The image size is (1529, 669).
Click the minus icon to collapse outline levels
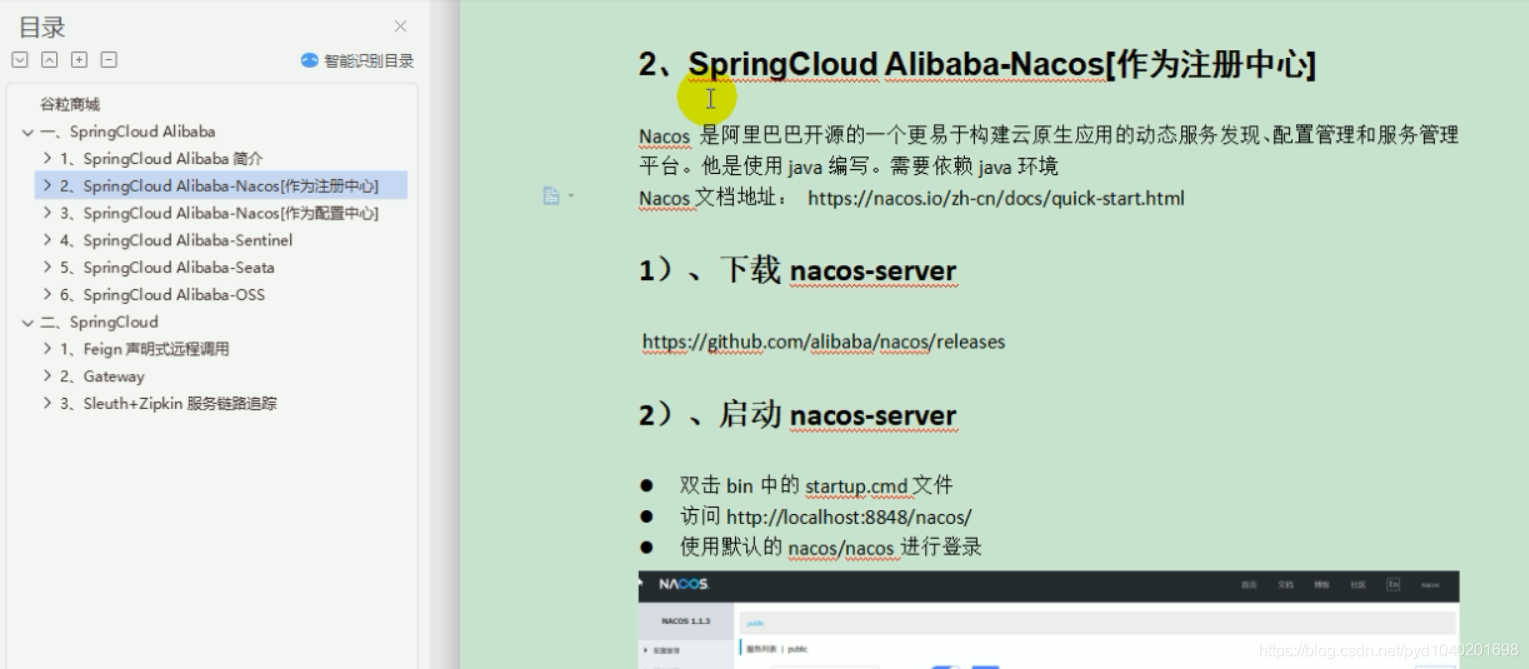109,60
